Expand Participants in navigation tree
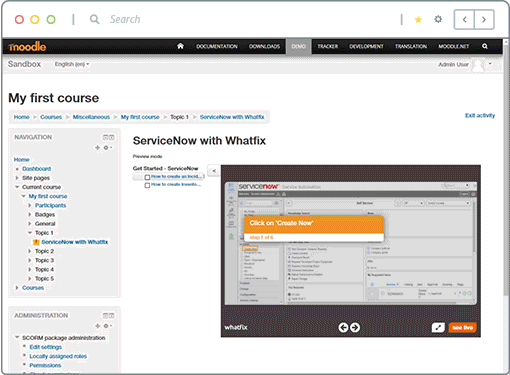This screenshot has height=375, width=510. point(30,205)
